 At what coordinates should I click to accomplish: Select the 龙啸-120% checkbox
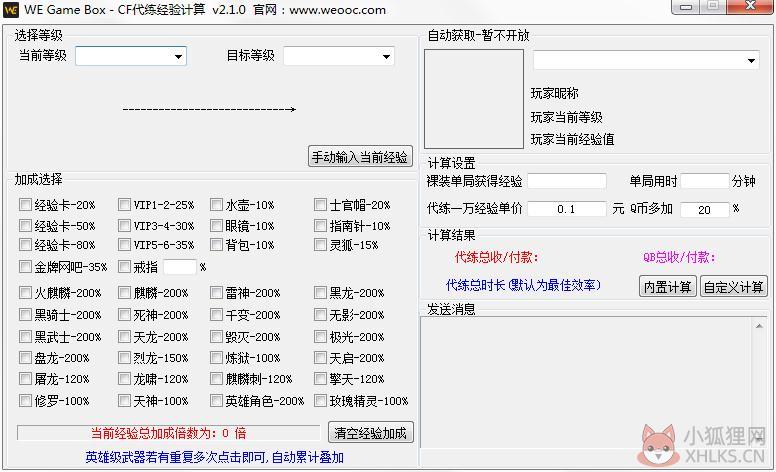[124, 378]
